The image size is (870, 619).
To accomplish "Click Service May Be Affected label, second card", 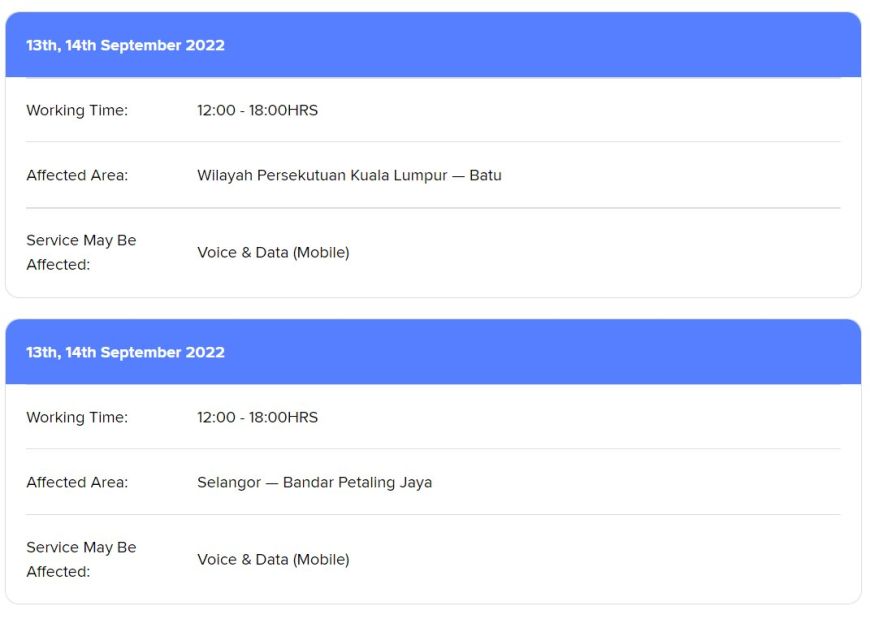I will tap(81, 559).
